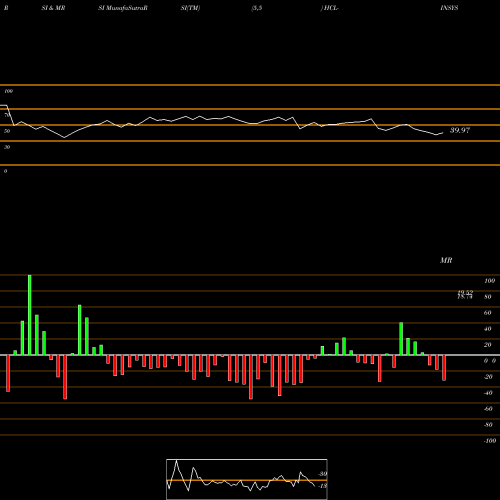
Task: Click the (5,5 parameter text in header
Action: (257, 8)
